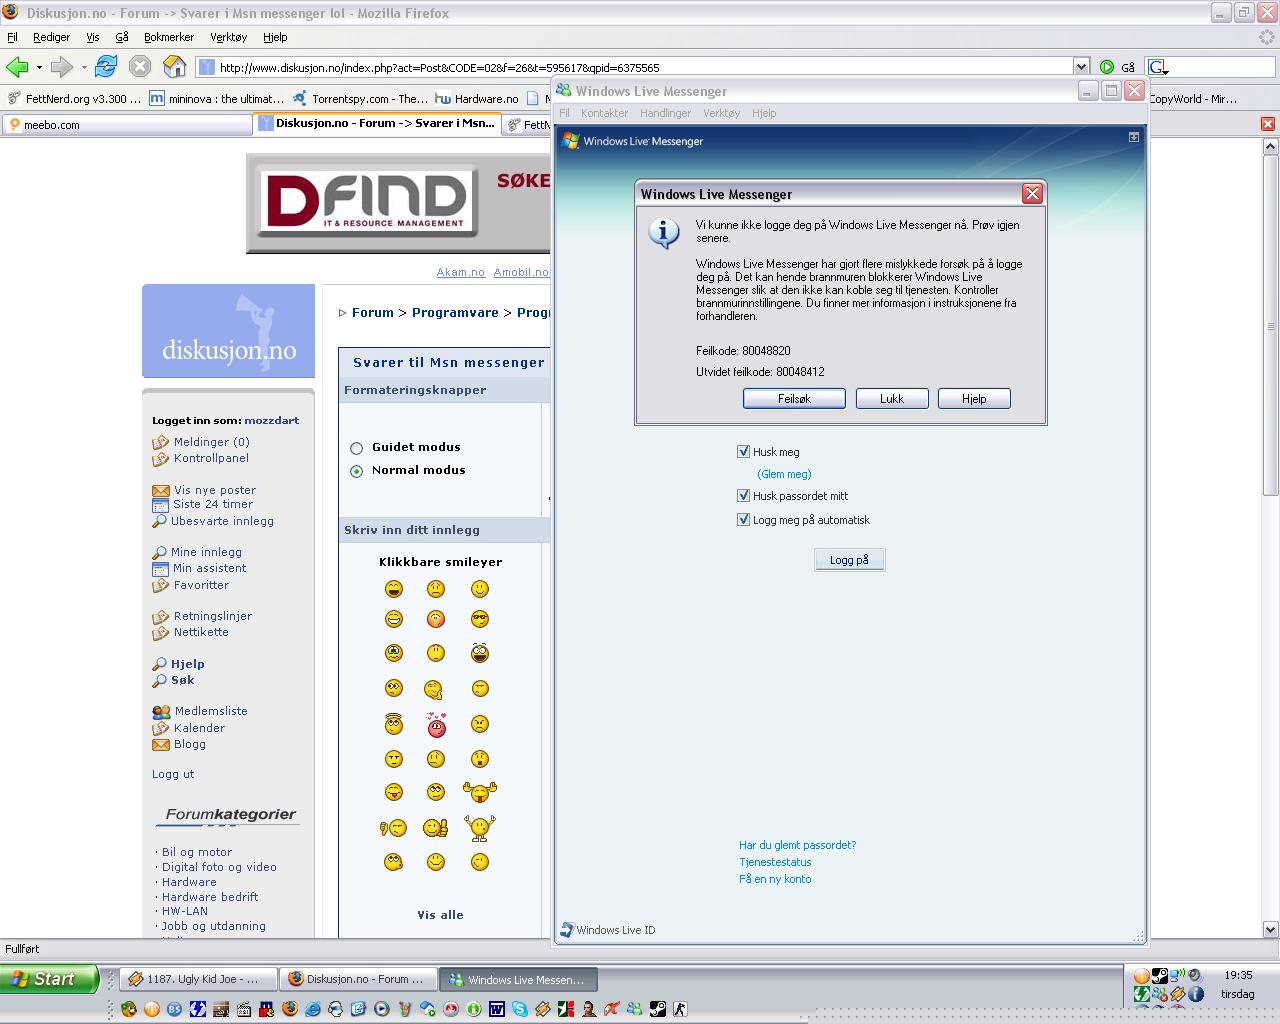Click 'Få en ny konto' link
This screenshot has height=1024, width=1280.
click(x=775, y=879)
